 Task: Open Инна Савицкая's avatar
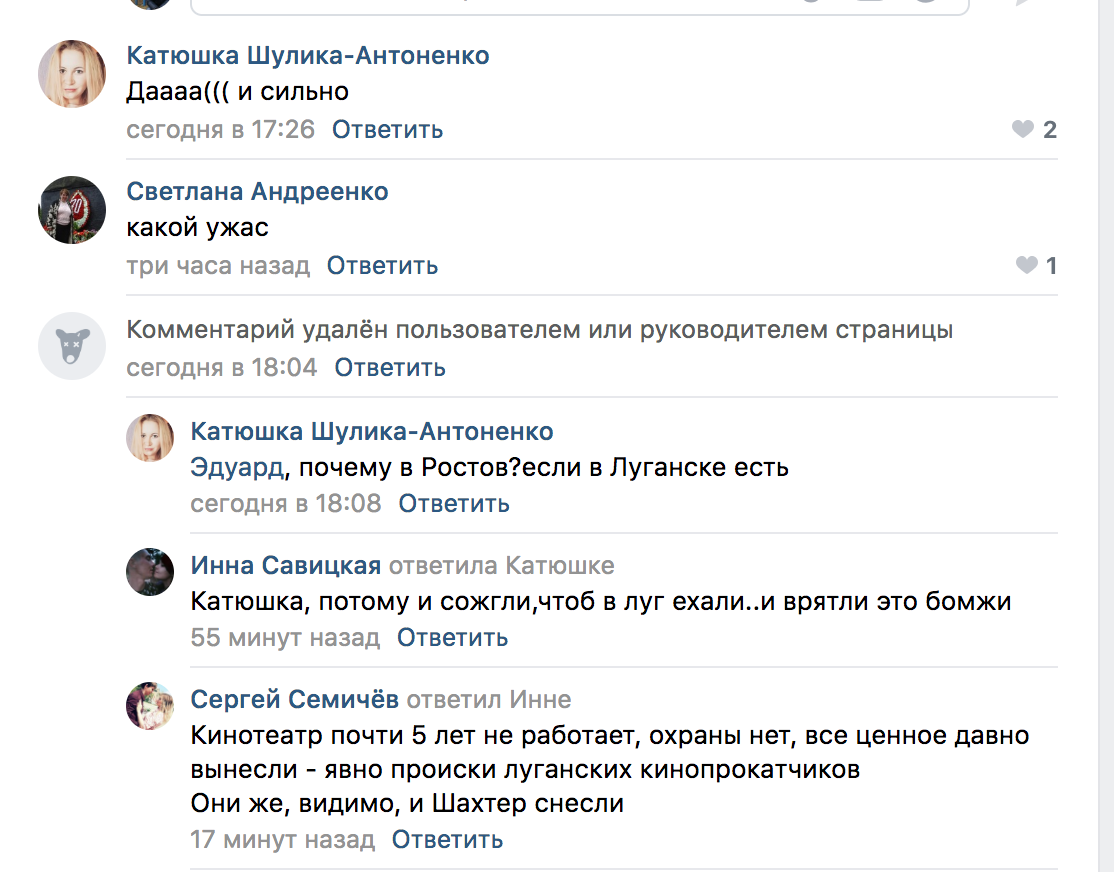point(150,572)
